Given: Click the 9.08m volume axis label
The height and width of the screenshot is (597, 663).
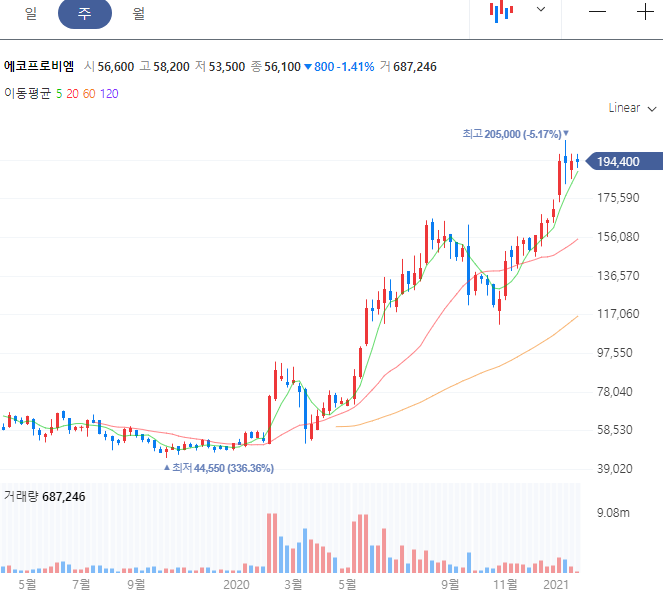Looking at the screenshot, I should coord(613,513).
